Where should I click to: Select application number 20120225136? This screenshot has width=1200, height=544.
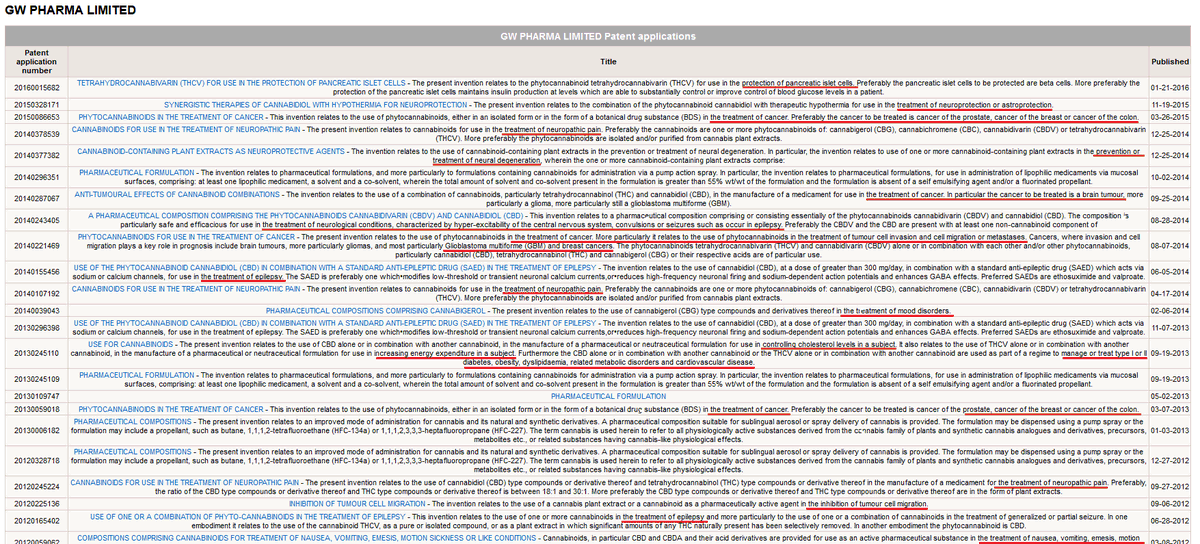click(x=37, y=504)
